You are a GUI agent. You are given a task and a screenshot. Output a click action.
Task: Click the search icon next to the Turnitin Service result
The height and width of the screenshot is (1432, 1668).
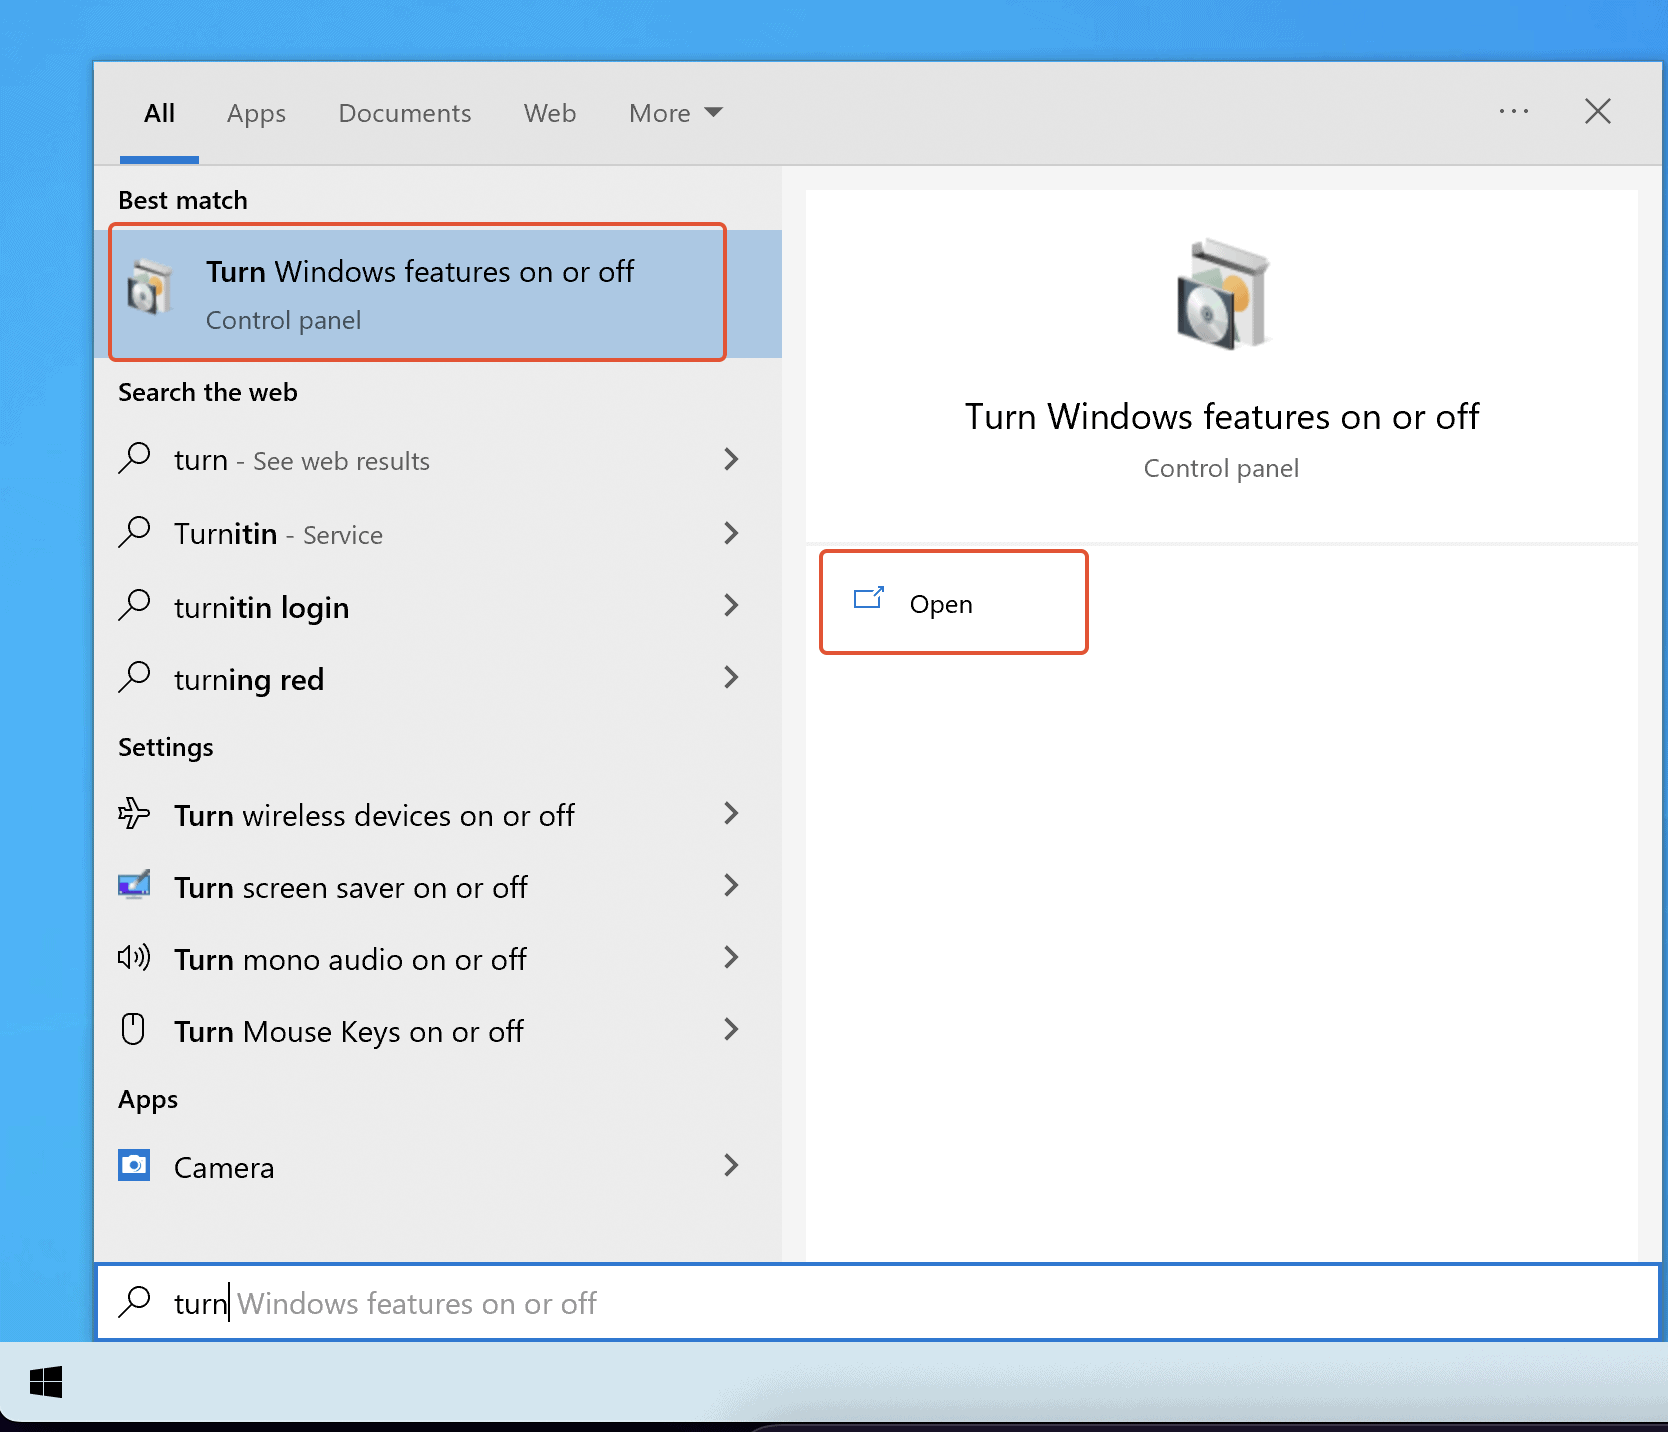tap(135, 532)
